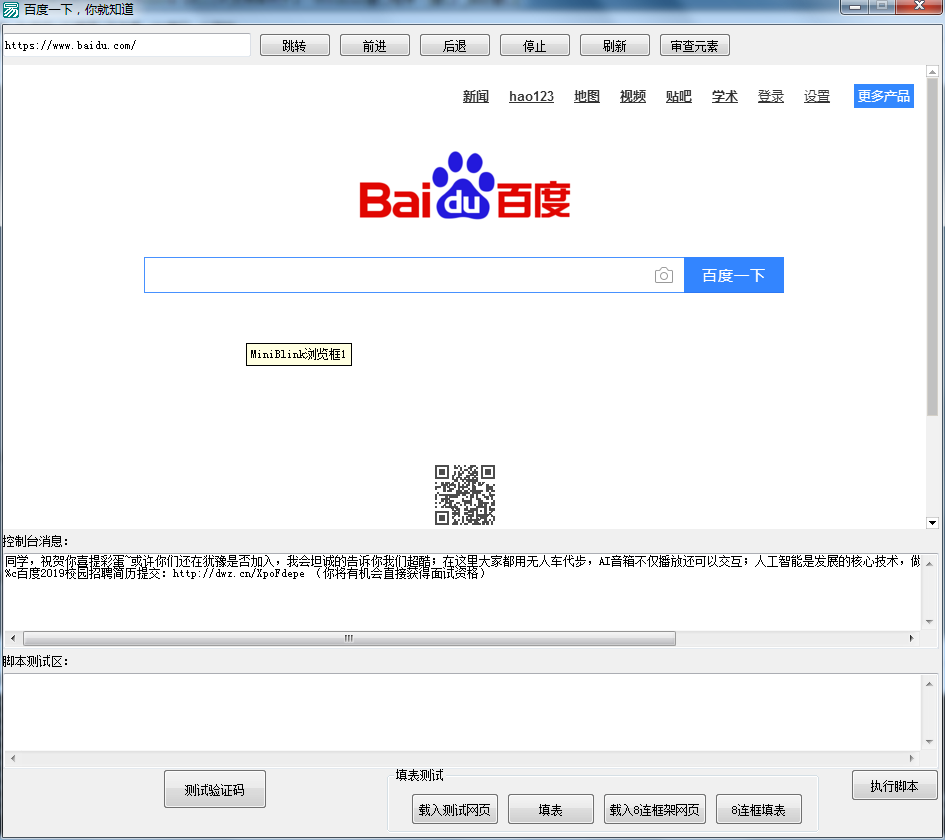Viewport: 945px width, 840px height.
Task: Click the camera image search icon
Action: tap(664, 275)
